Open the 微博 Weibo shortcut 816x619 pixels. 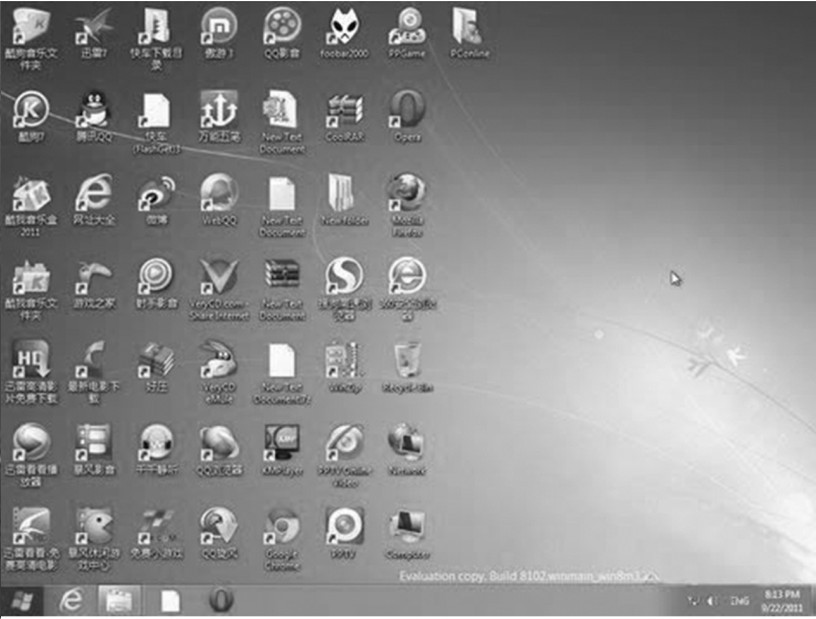[156, 200]
